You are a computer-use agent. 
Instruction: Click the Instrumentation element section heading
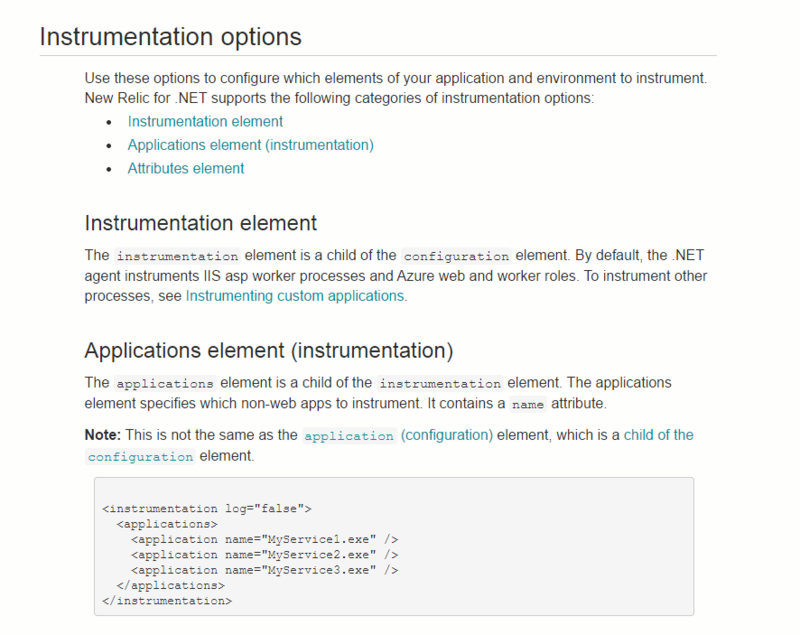coord(200,222)
